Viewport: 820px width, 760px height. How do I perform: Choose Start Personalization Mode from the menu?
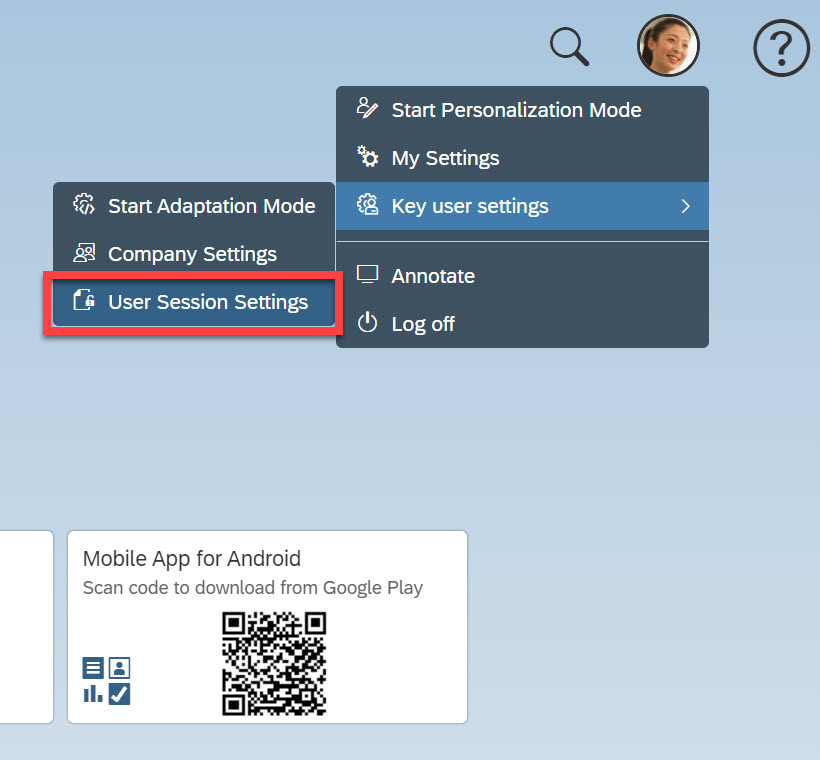[x=522, y=110]
